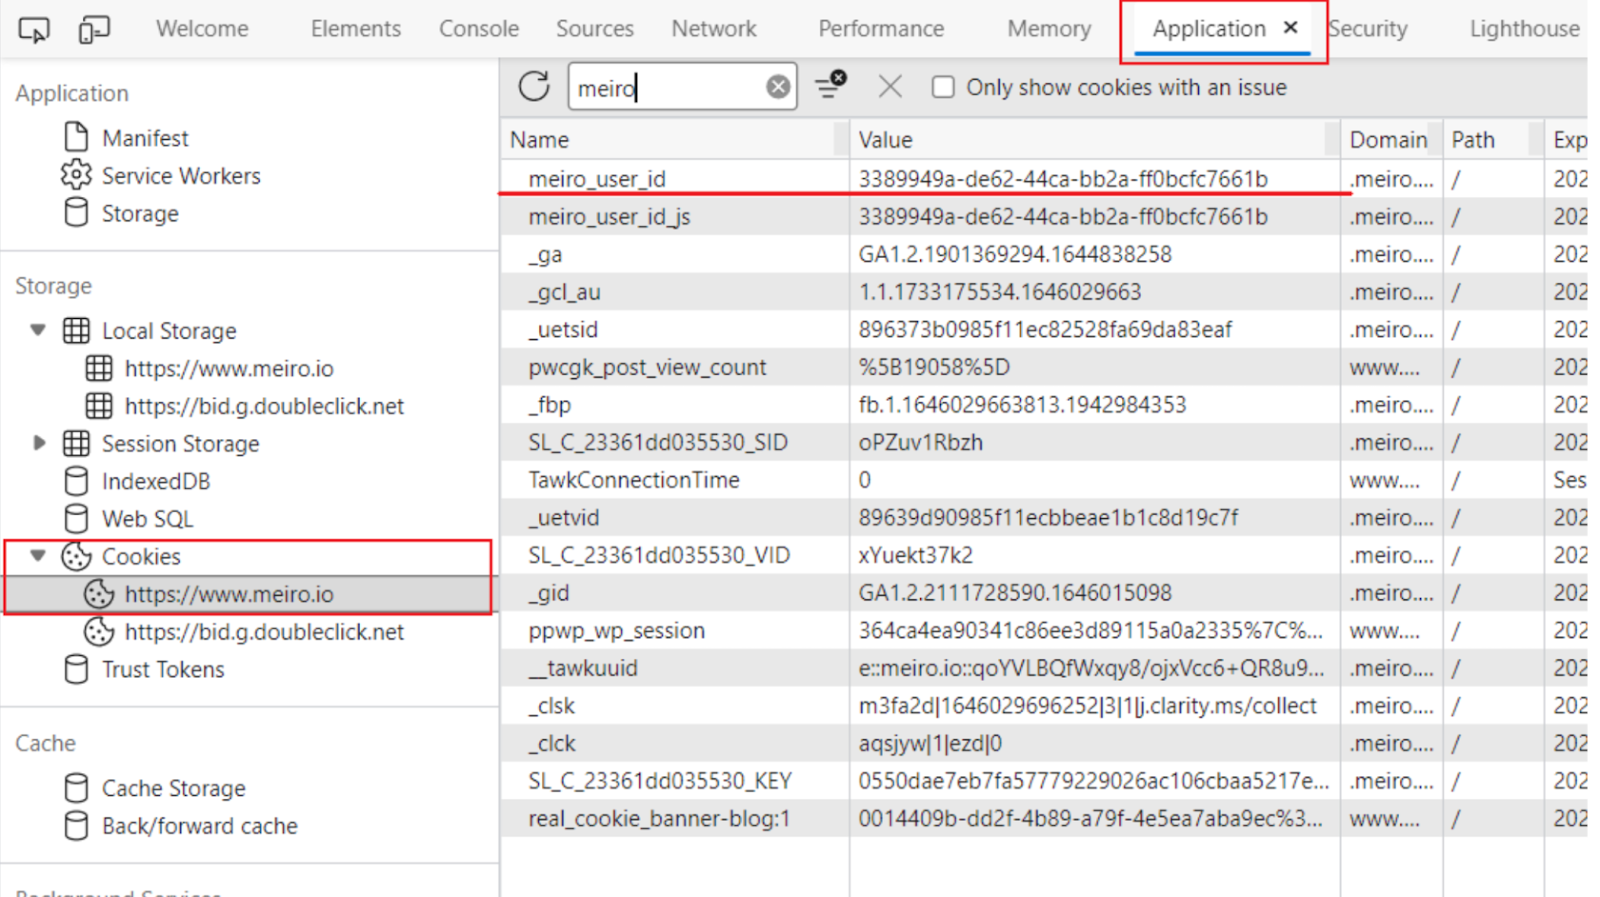Screen dimensions: 1600x897
Task: Select https://bid.g.doubleclick.net under Local Storage
Action: [x=264, y=406]
